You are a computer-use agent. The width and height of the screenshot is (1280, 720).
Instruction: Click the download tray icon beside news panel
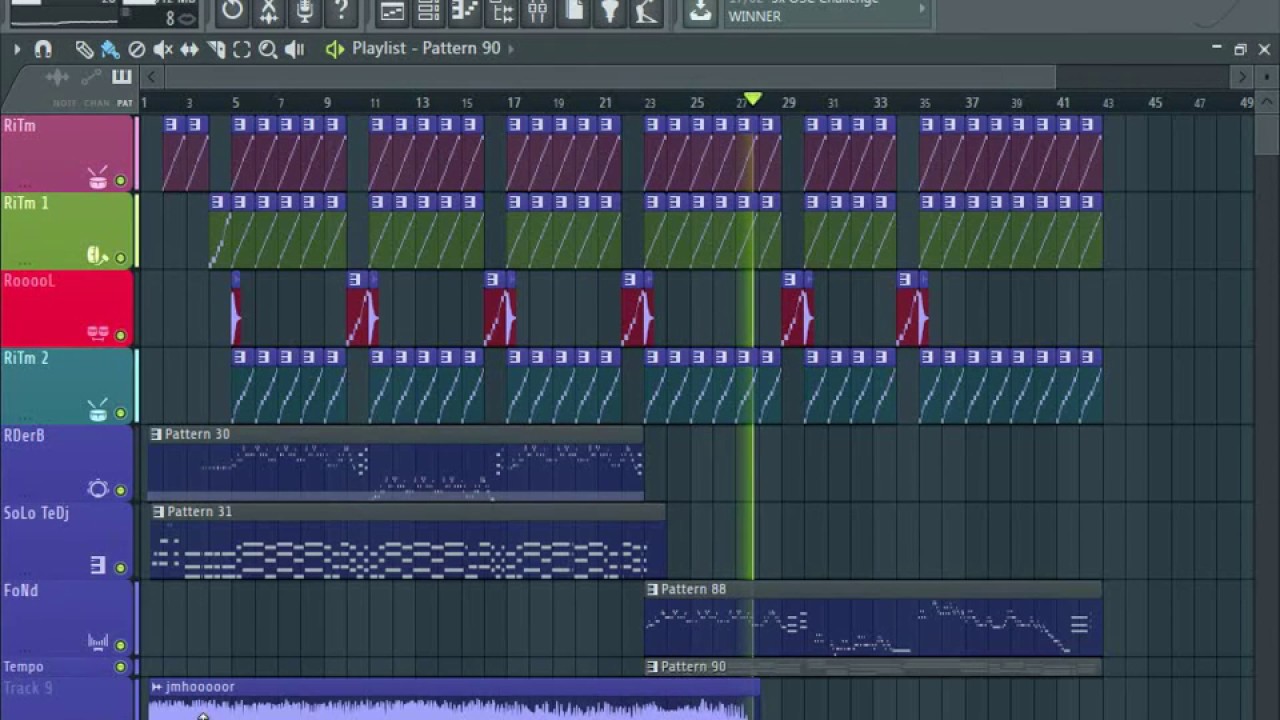click(701, 11)
